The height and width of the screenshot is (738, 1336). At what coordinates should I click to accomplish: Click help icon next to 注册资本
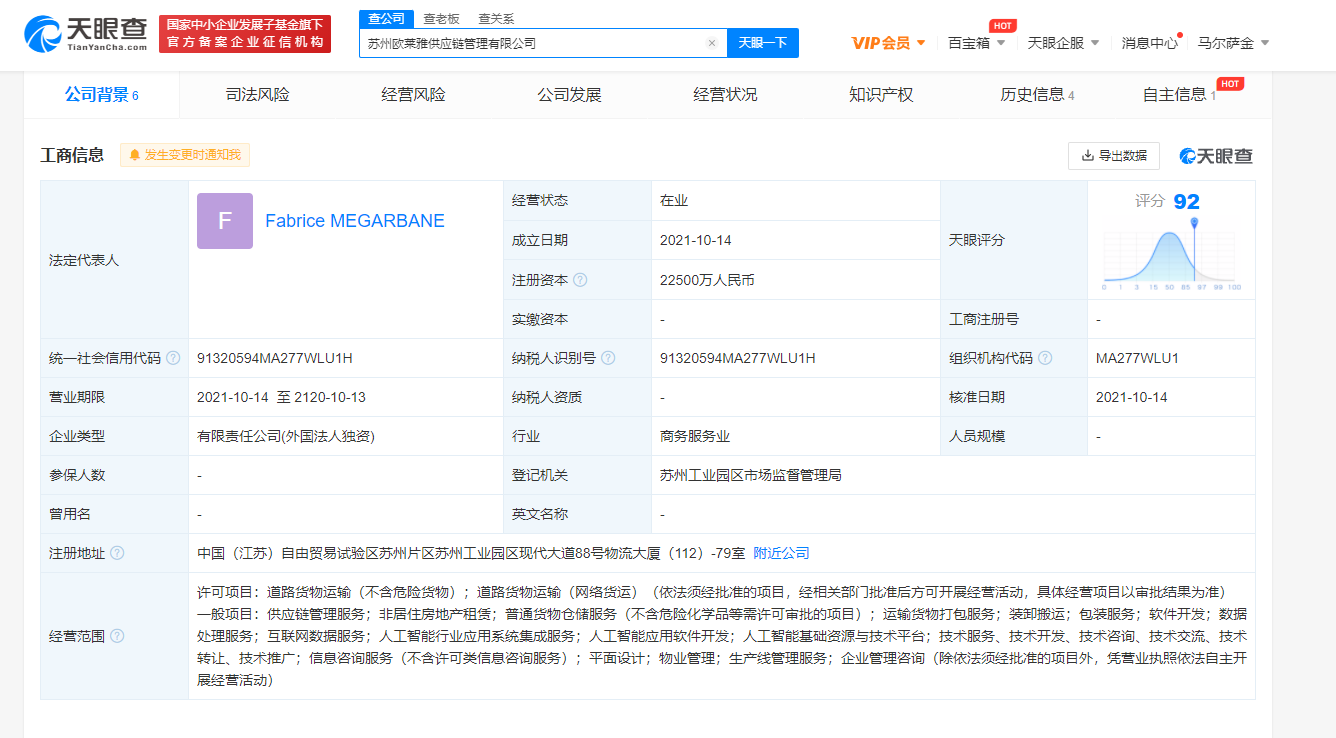coord(580,280)
